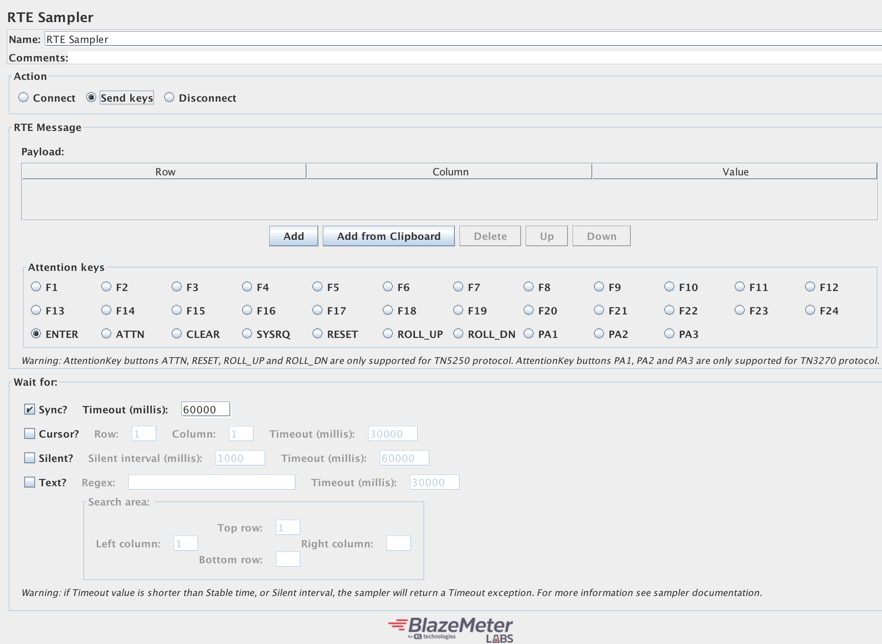This screenshot has height=644, width=882.
Task: Select the Connect action radio button
Action: click(24, 98)
